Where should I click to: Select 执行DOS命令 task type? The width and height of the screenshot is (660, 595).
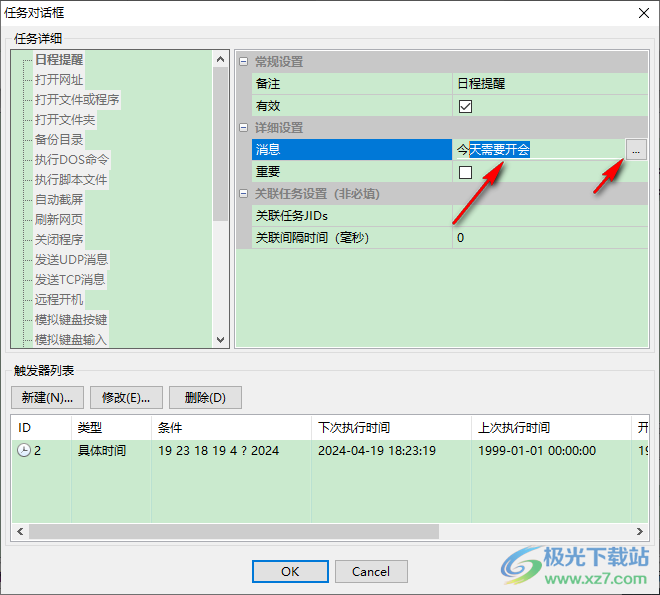coord(72,160)
